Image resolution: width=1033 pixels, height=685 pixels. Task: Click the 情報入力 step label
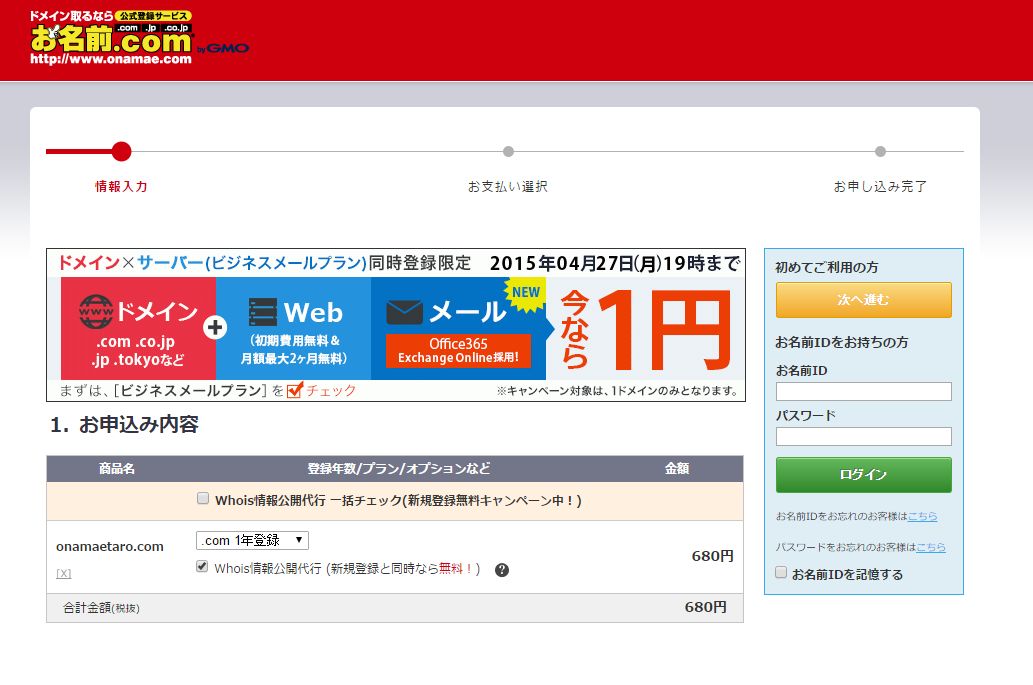point(121,186)
